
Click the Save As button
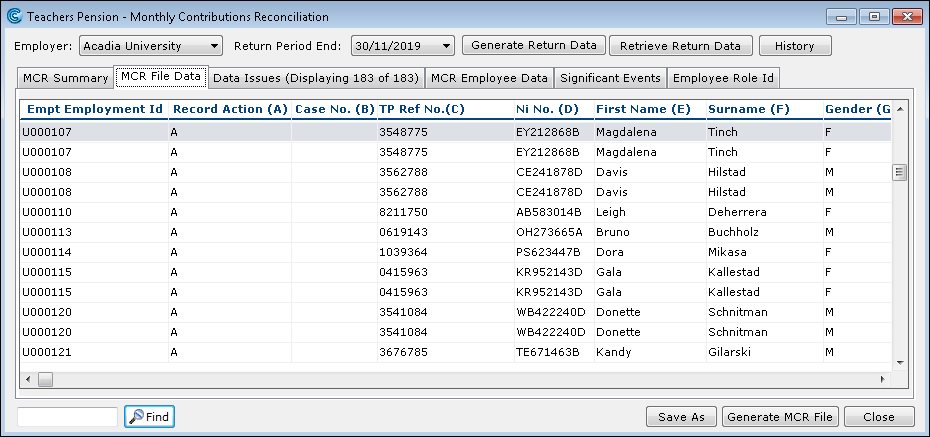(681, 417)
